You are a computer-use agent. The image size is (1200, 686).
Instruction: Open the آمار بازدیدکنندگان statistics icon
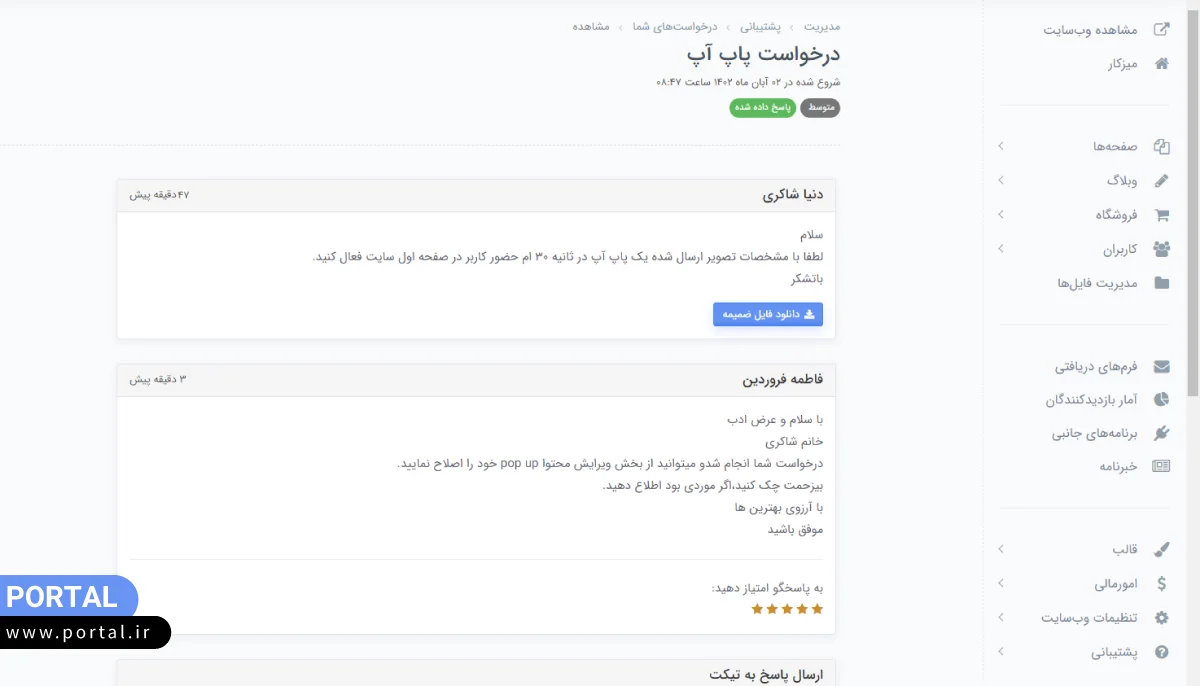coord(1161,400)
